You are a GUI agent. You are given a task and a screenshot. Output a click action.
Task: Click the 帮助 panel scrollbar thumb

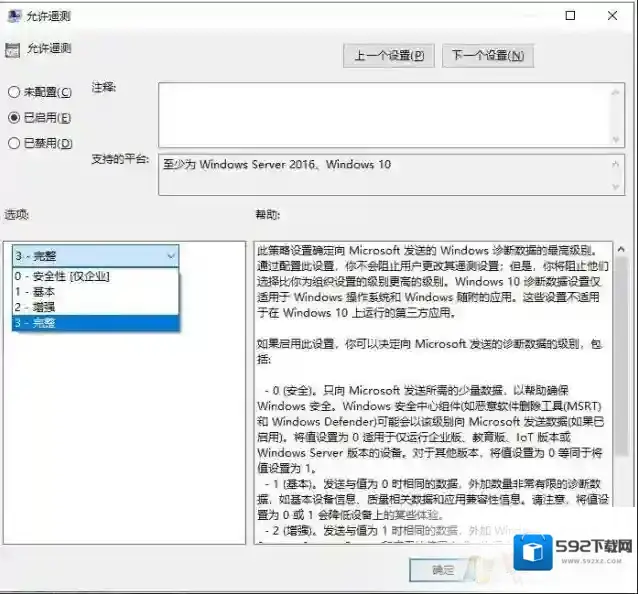click(621, 350)
